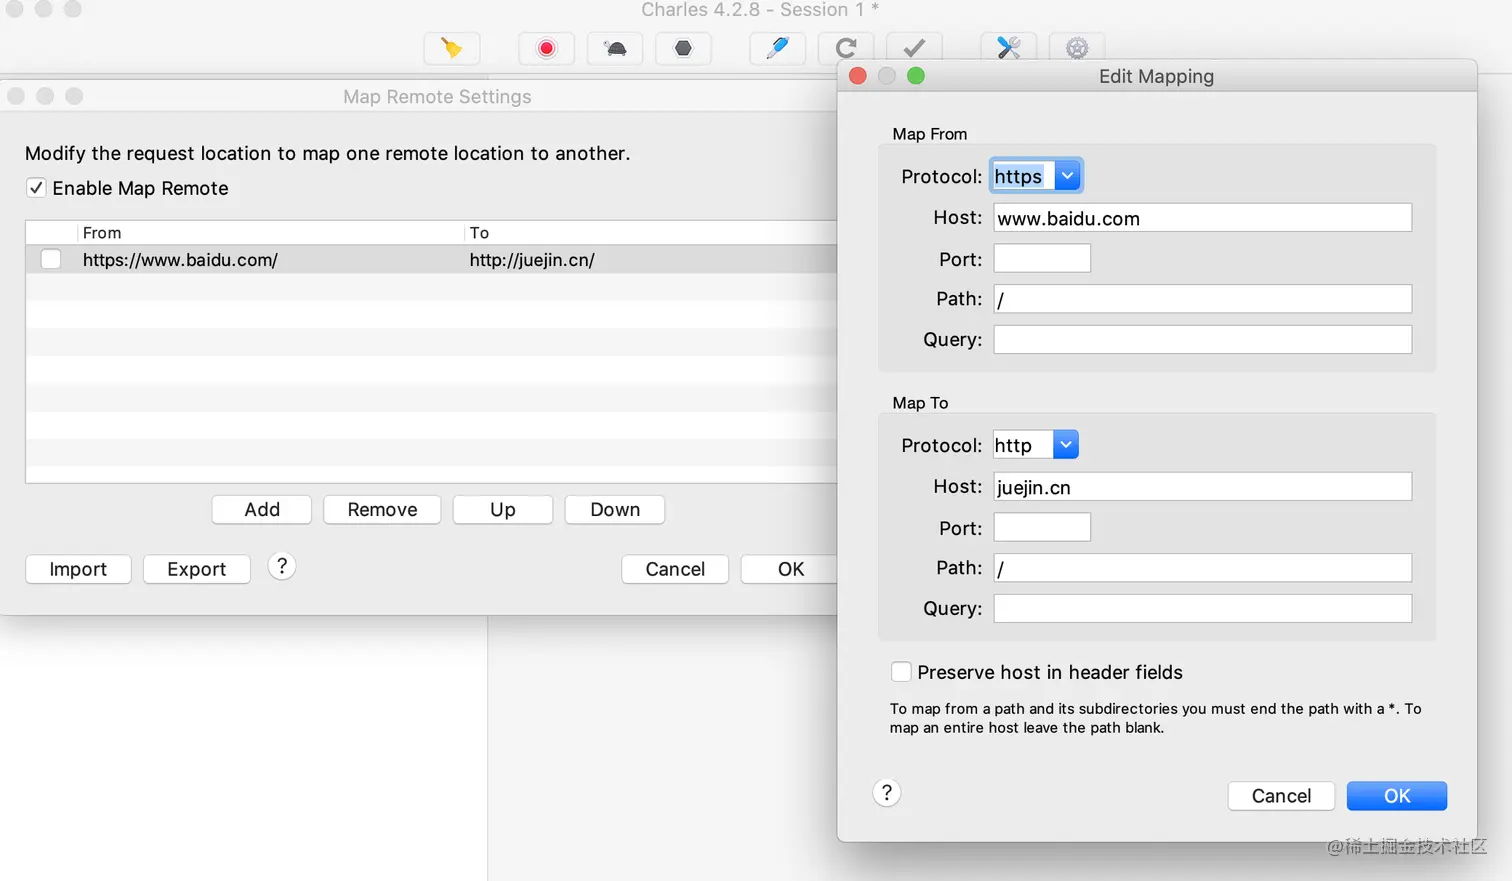Image resolution: width=1512 pixels, height=881 pixels.
Task: Click the Map From Query field
Action: (1202, 339)
